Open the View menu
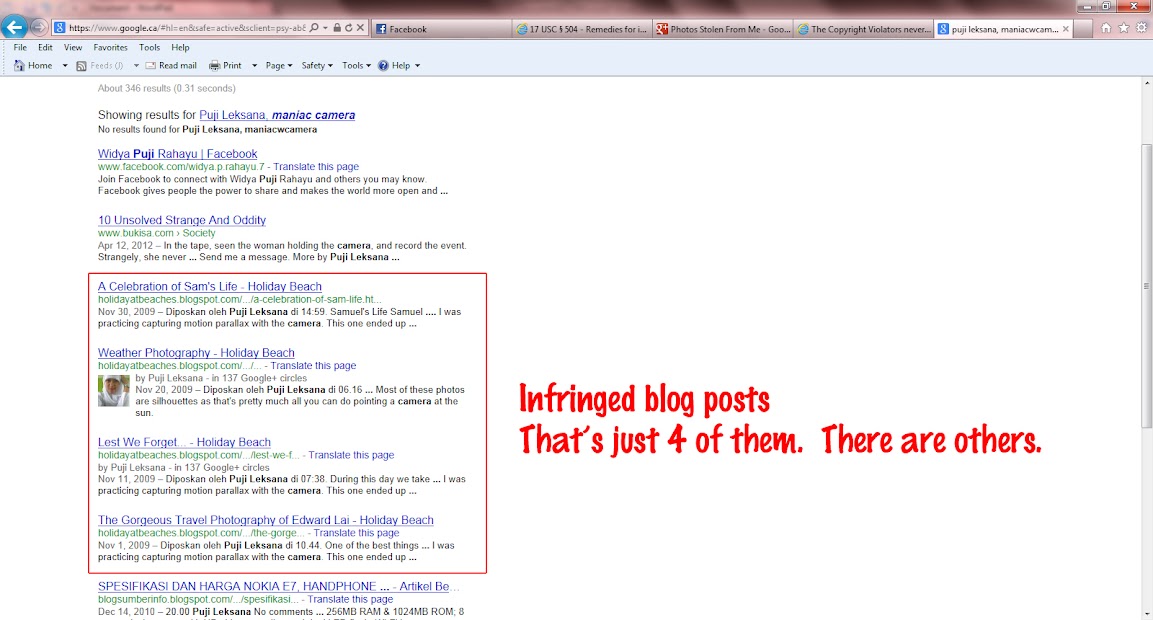The image size is (1153, 620). [73, 47]
